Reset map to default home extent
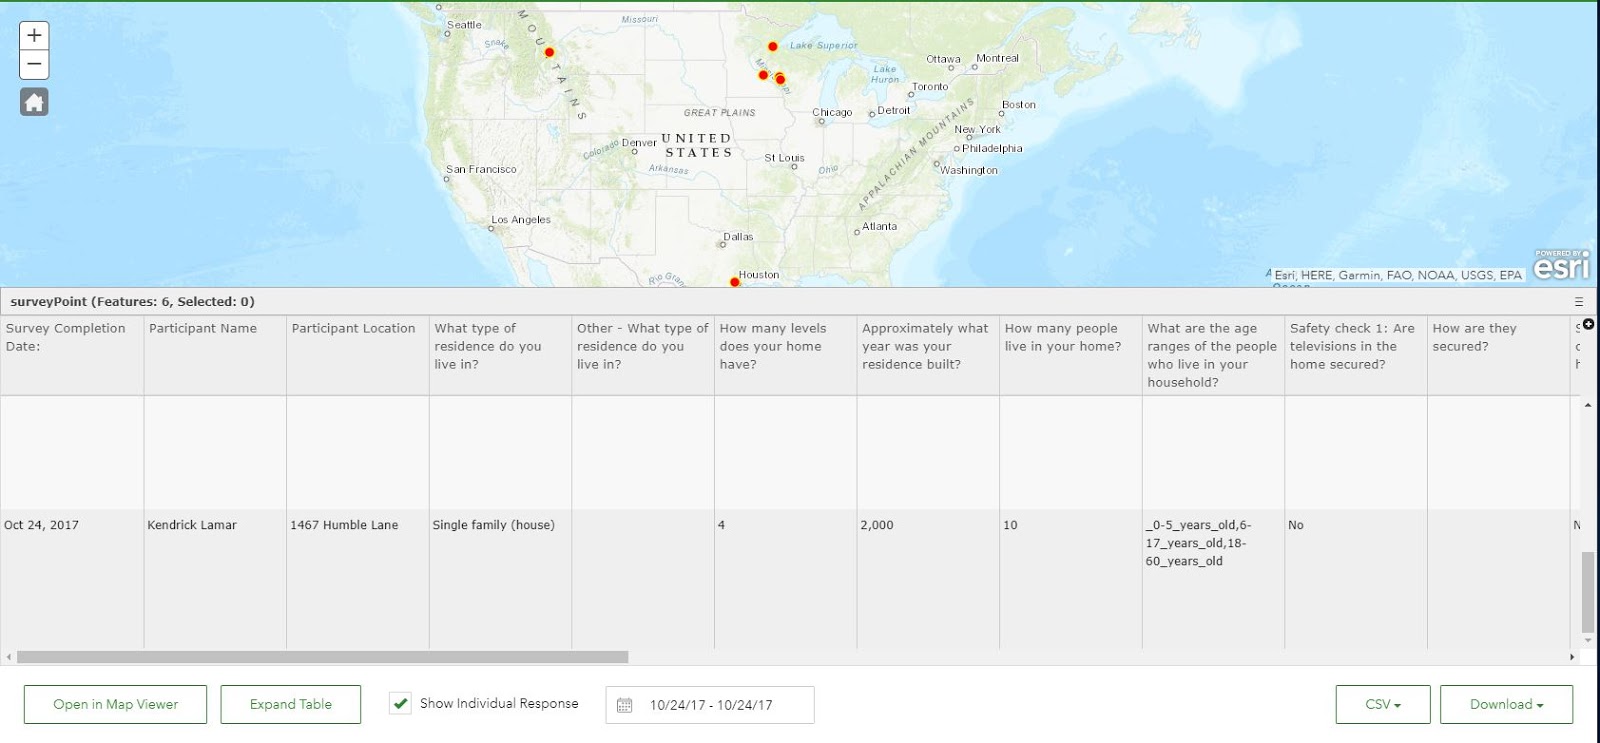Image resolution: width=1600 pixels, height=743 pixels. (34, 102)
